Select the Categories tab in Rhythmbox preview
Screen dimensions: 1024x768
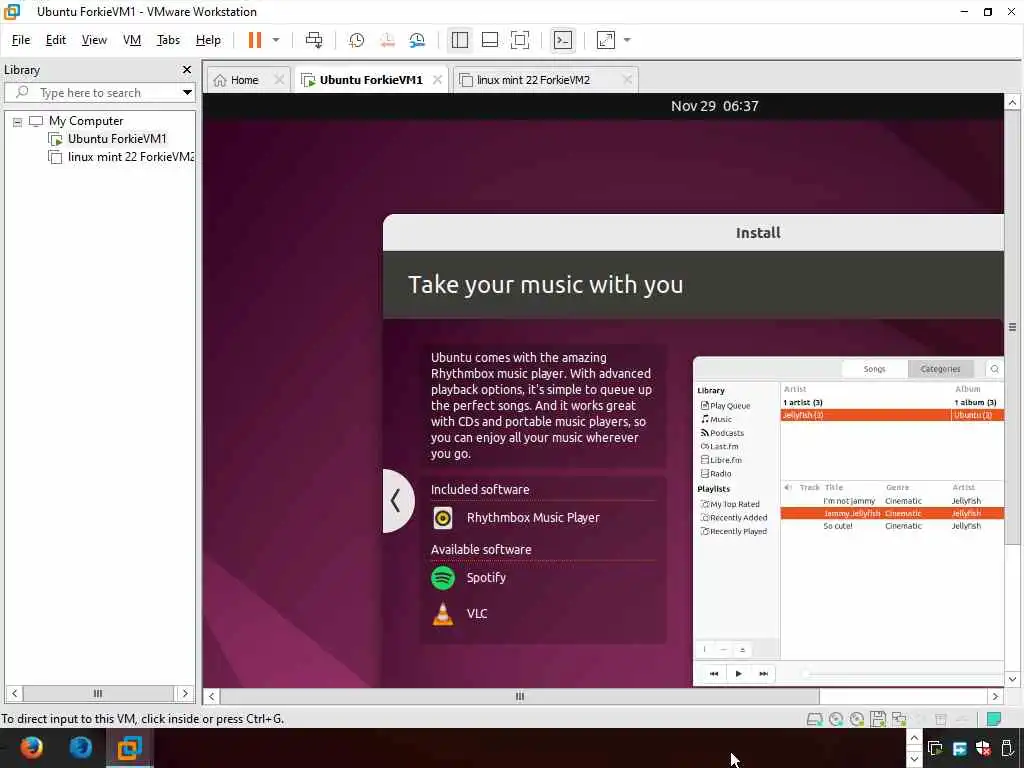(x=940, y=369)
